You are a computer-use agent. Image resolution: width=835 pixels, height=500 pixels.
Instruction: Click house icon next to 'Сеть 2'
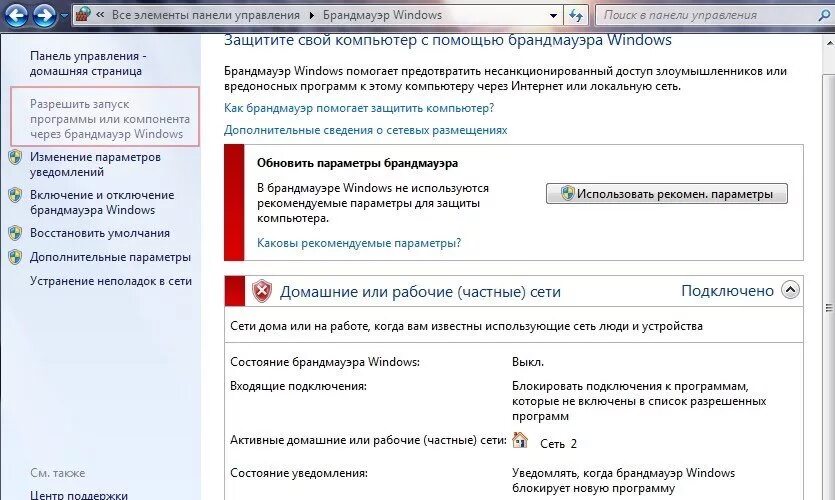coord(520,440)
